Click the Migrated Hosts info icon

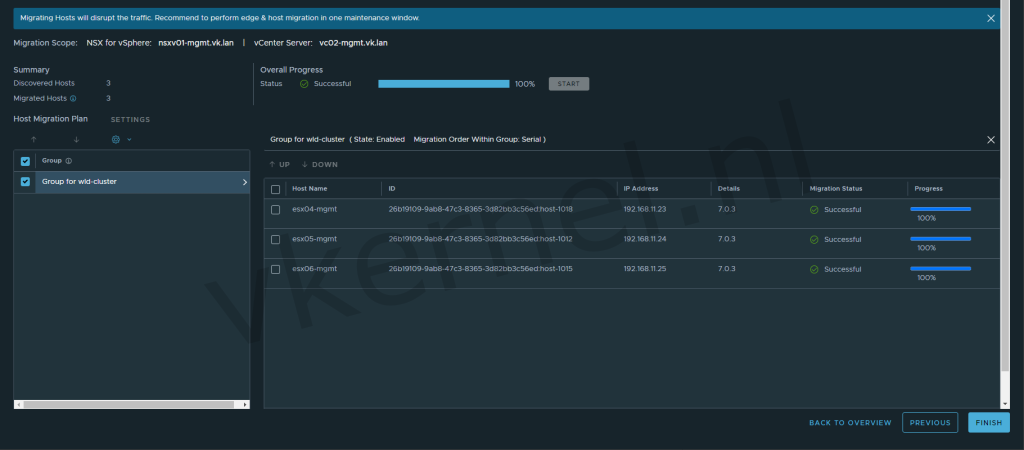point(73,99)
